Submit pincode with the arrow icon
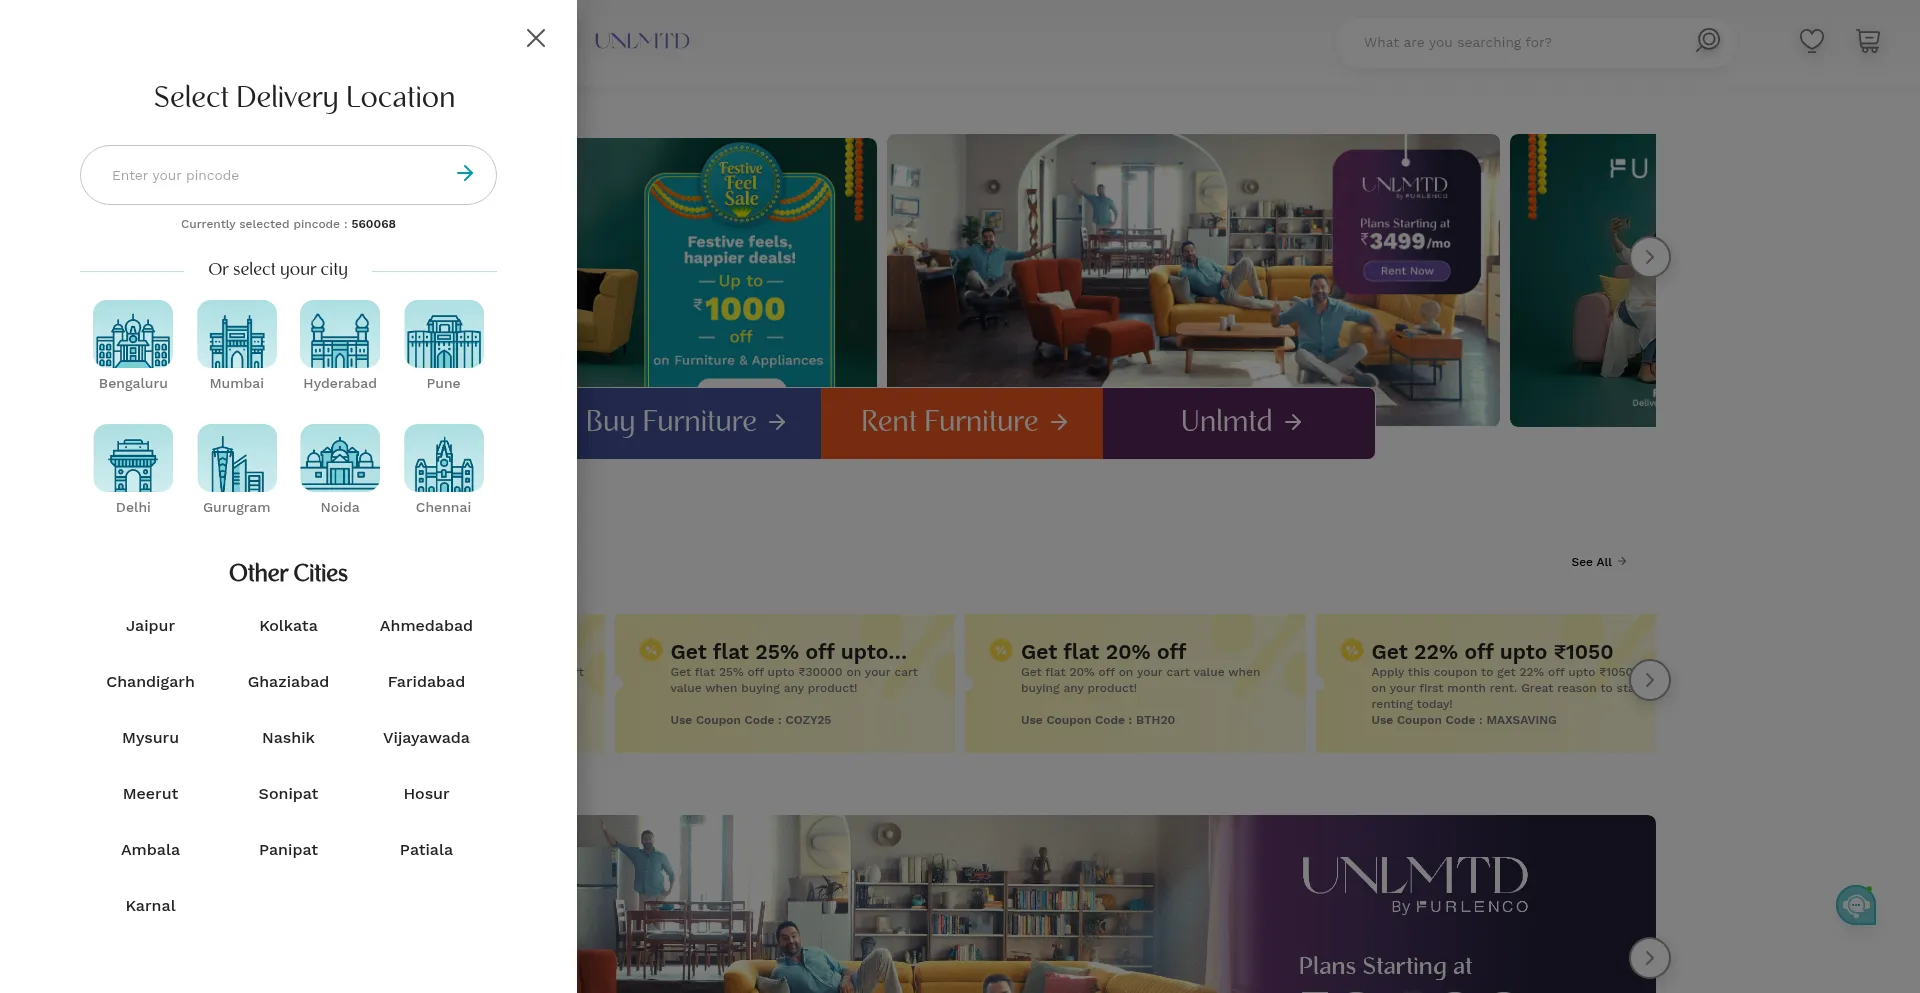Viewport: 1920px width, 993px height. (x=465, y=174)
